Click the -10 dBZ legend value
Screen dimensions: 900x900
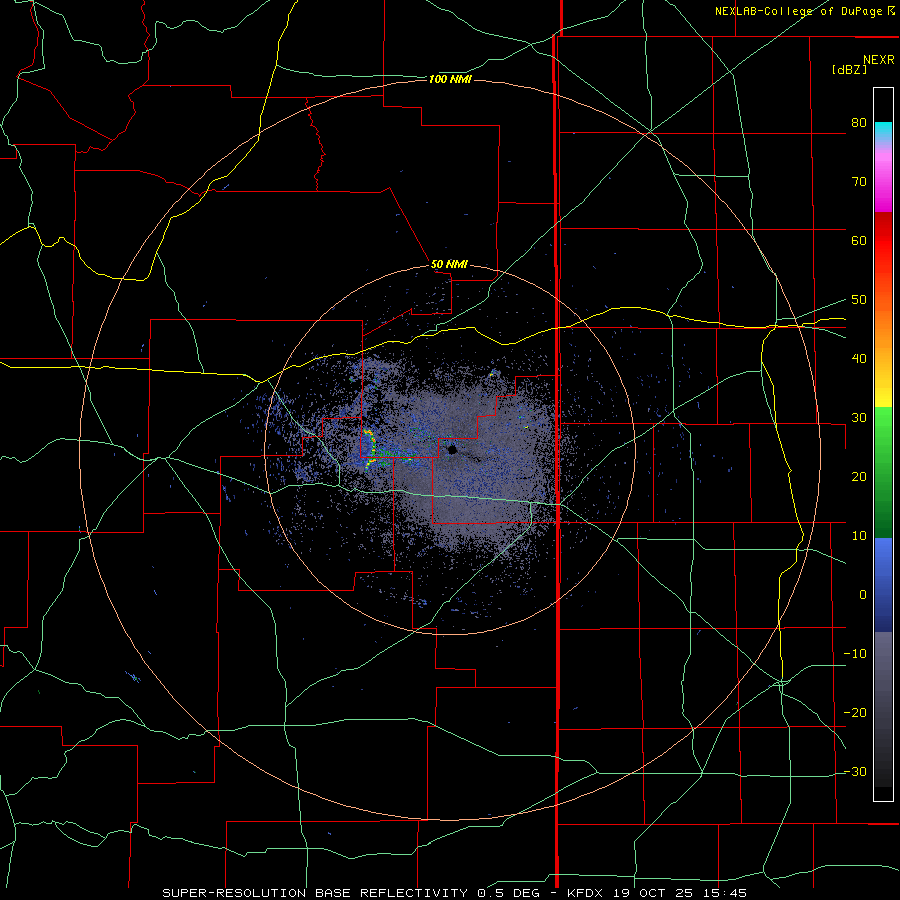point(855,654)
